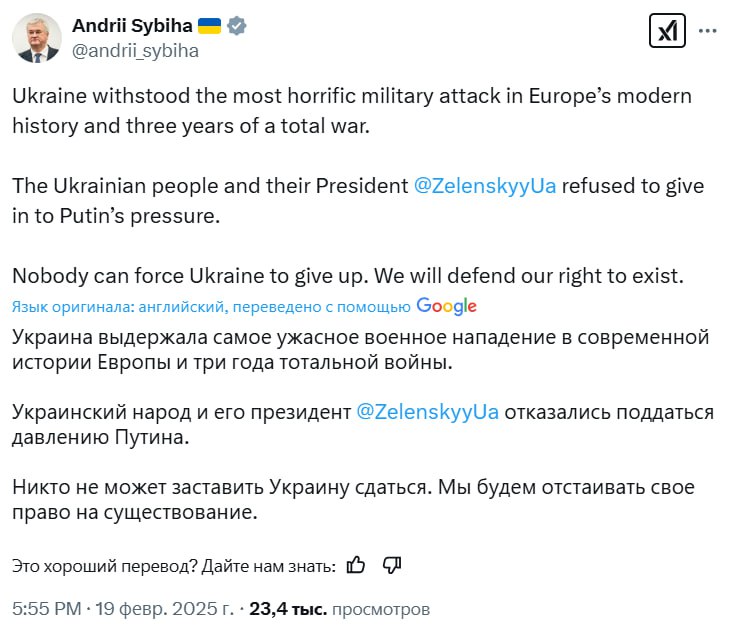The width and height of the screenshot is (739, 628).
Task: Open the three-dot more options menu
Action: 708,31
